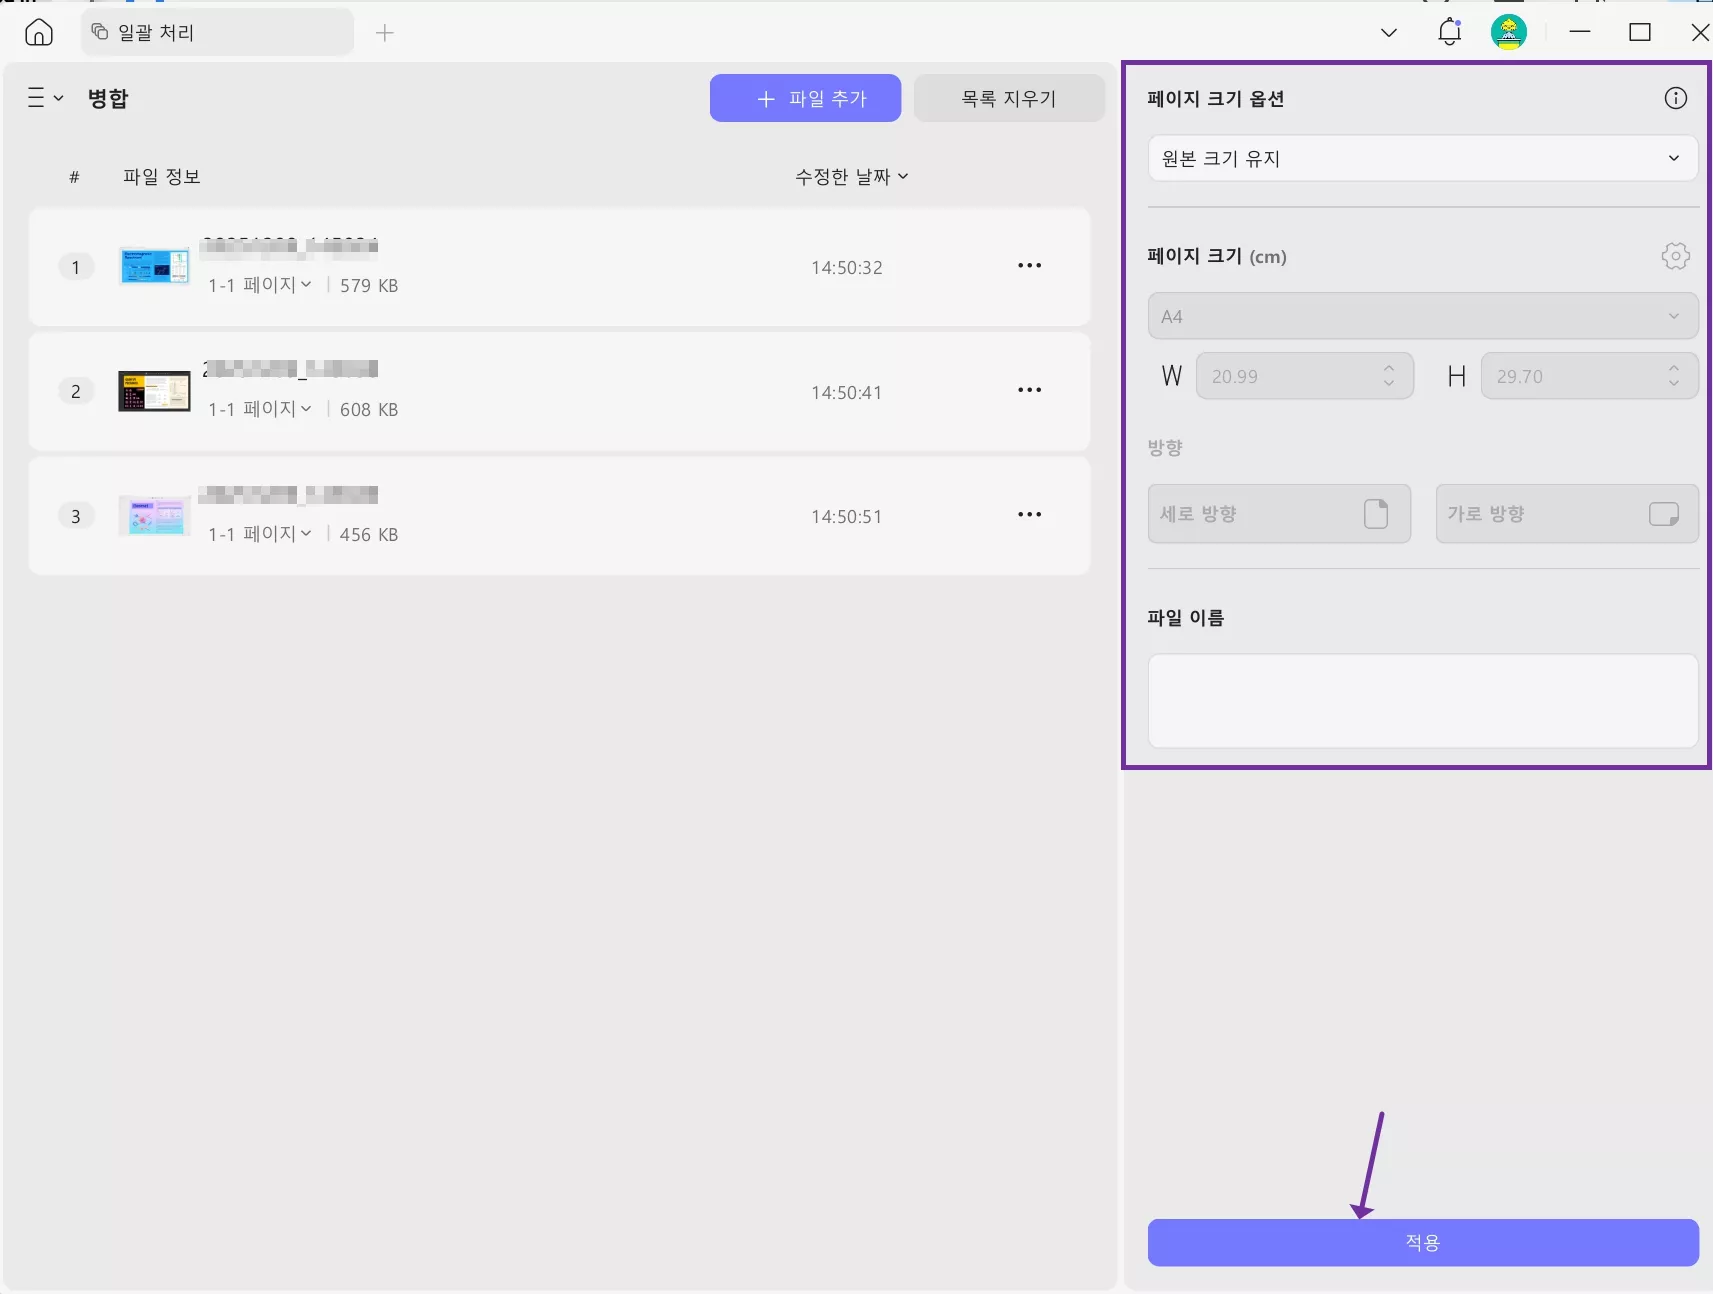Open more options for the first file
Image resolution: width=1713 pixels, height=1294 pixels.
[1030, 265]
